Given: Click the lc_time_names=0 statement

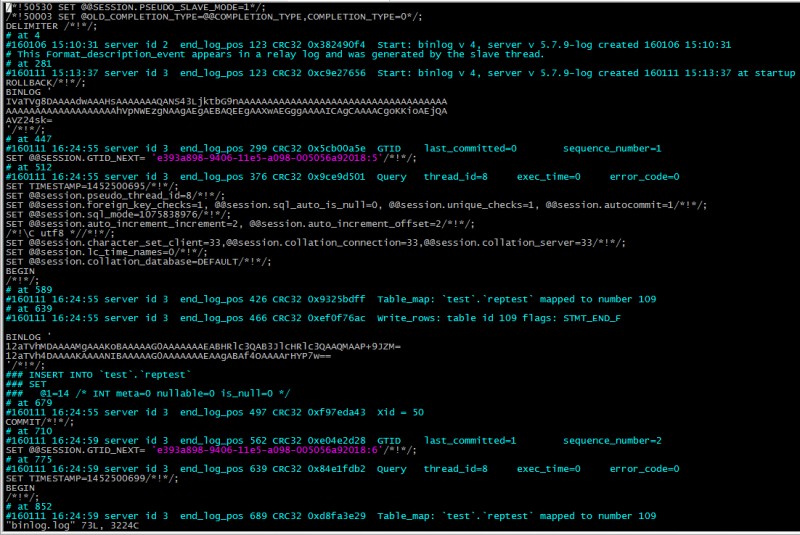Looking at the screenshot, I should pos(106,252).
